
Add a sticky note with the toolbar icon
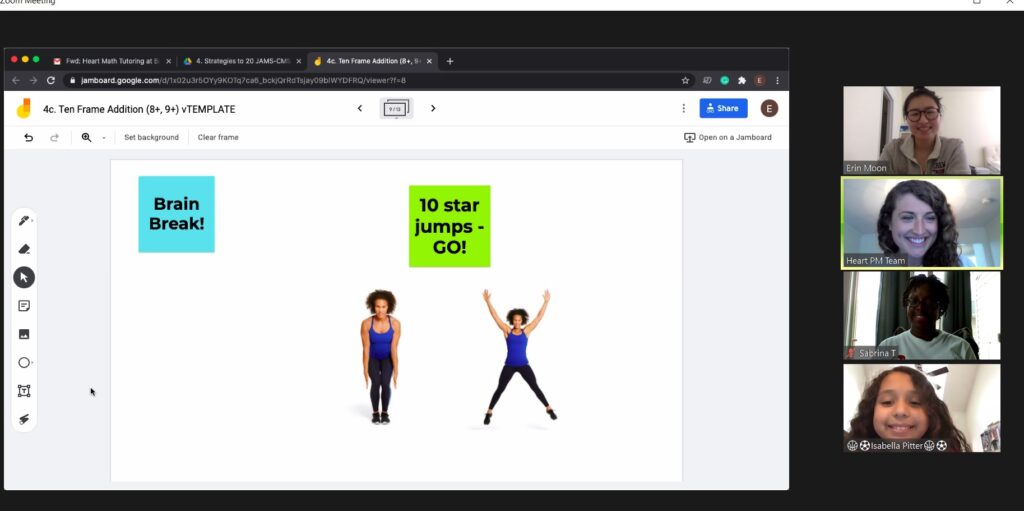coord(24,306)
